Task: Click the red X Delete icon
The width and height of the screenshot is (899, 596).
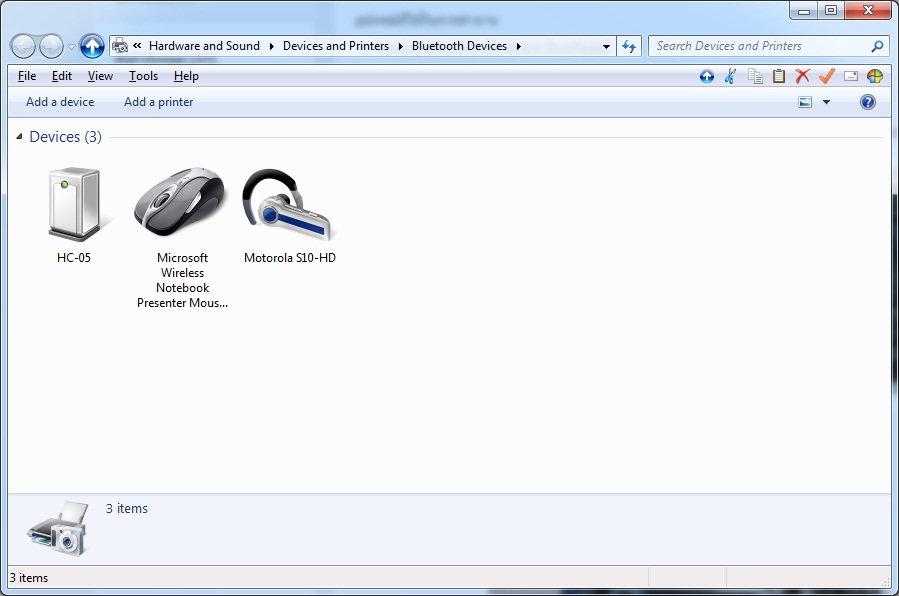Action: 803,76
